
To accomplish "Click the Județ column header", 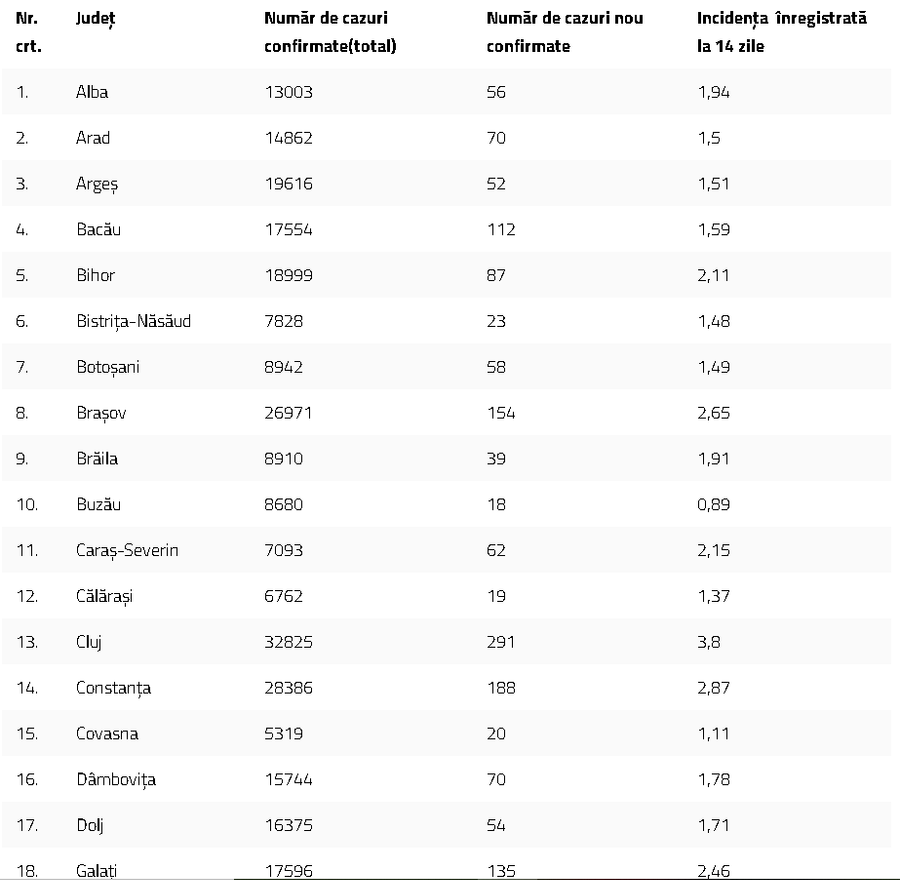I will pyautogui.click(x=95, y=19).
